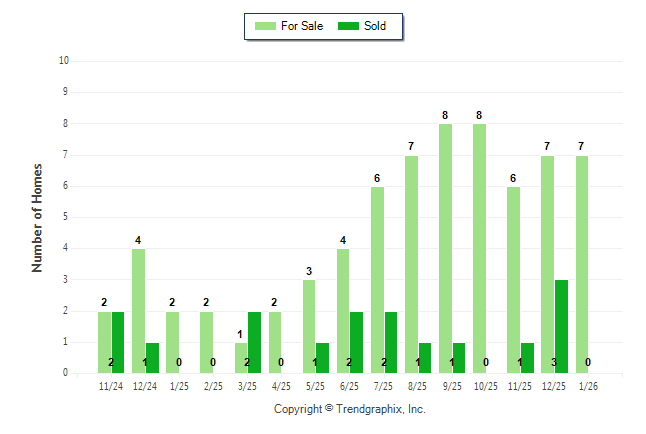This screenshot has width=646, height=434.
Task: Select the 10/25 For Sale bar
Action: click(x=479, y=248)
